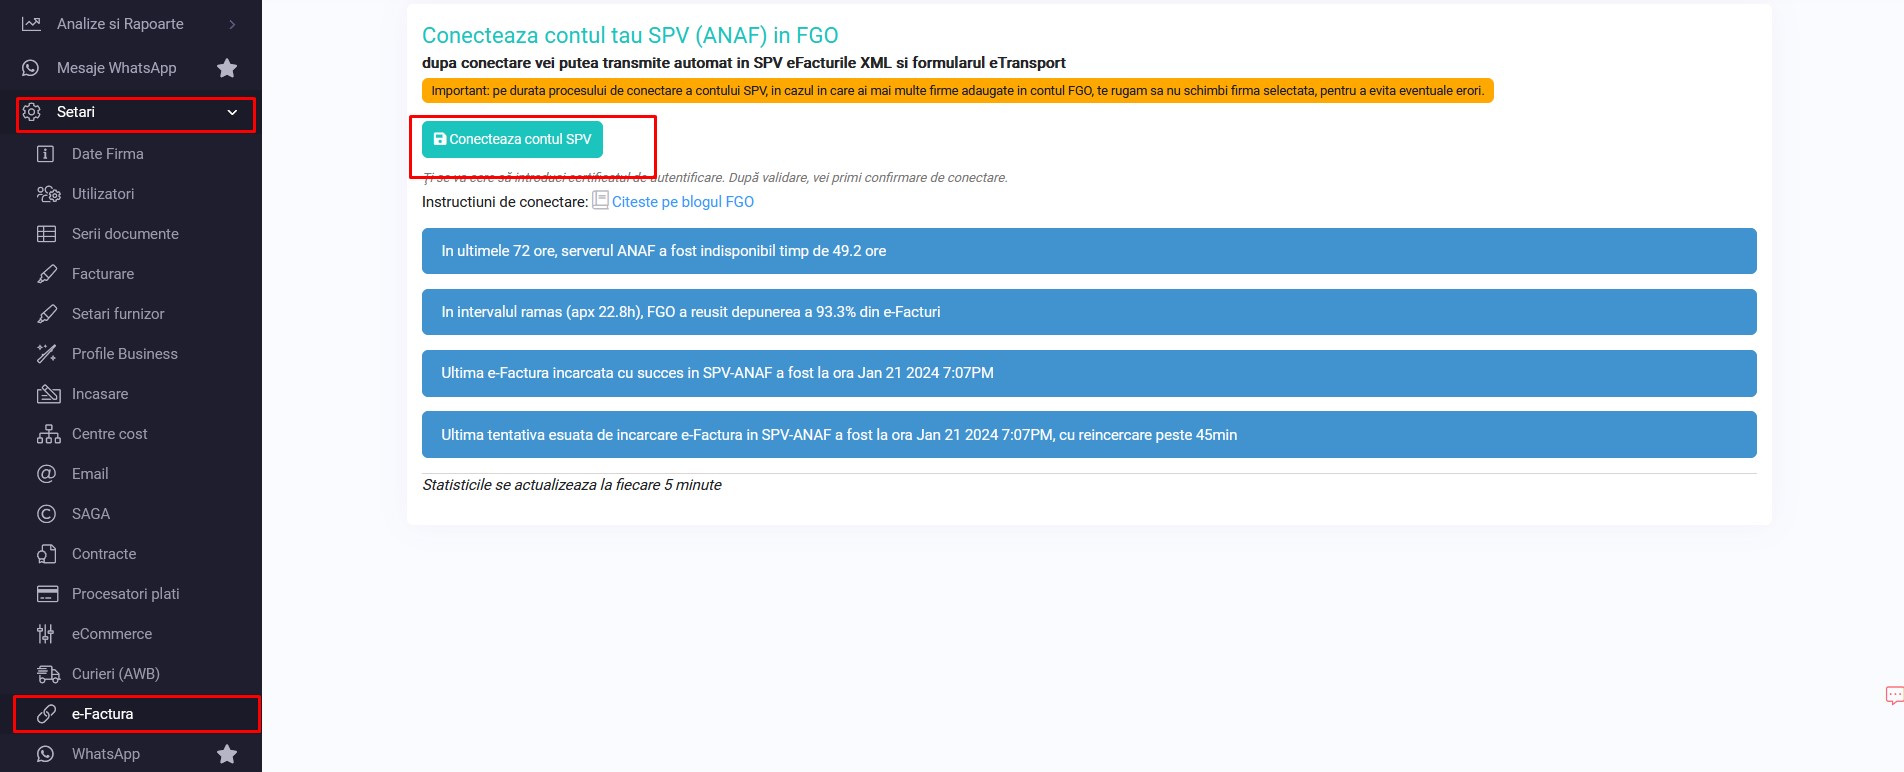Open the Mesaje WhatsApp menu label
This screenshot has height=772, width=1904.
pos(116,68)
